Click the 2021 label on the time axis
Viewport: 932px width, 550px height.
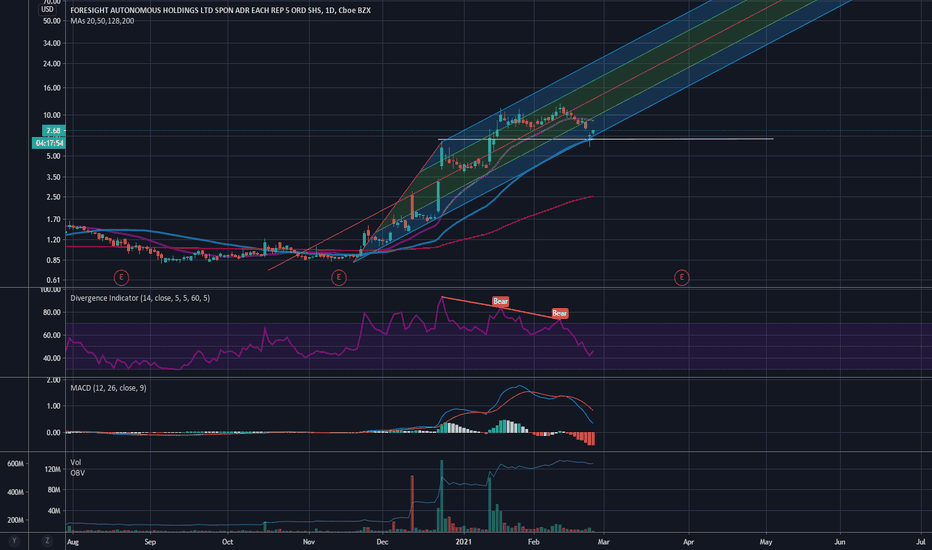tap(464, 542)
